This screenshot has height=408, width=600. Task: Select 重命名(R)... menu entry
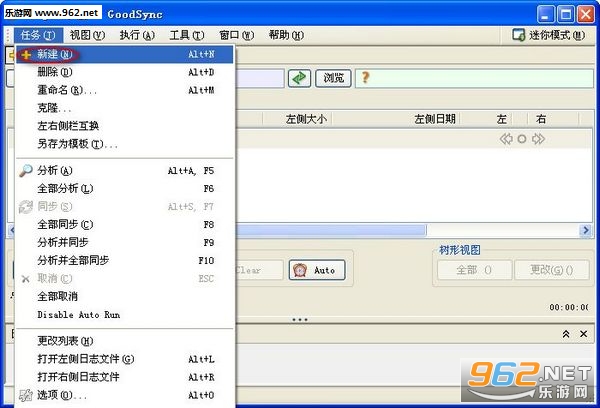[x=125, y=90]
